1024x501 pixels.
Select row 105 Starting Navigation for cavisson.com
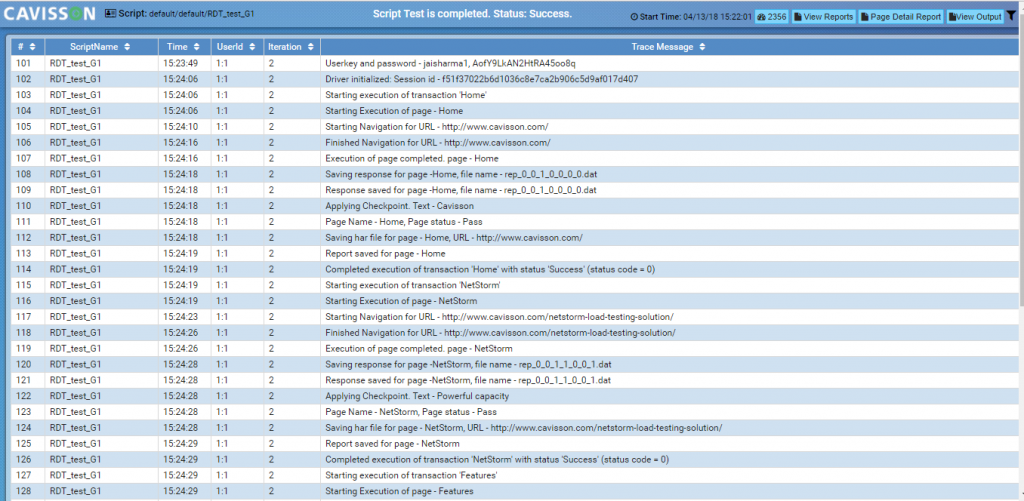(436, 127)
